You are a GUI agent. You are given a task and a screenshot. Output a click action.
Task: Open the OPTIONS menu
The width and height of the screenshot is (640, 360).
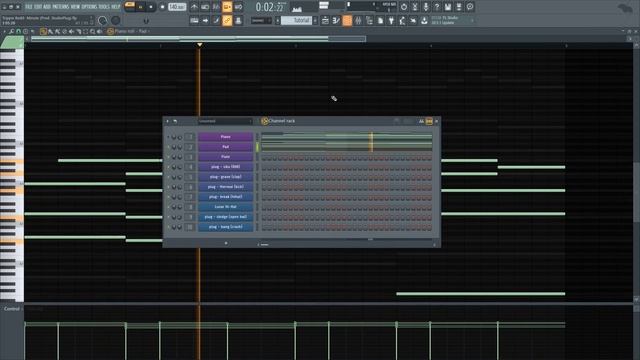point(89,7)
